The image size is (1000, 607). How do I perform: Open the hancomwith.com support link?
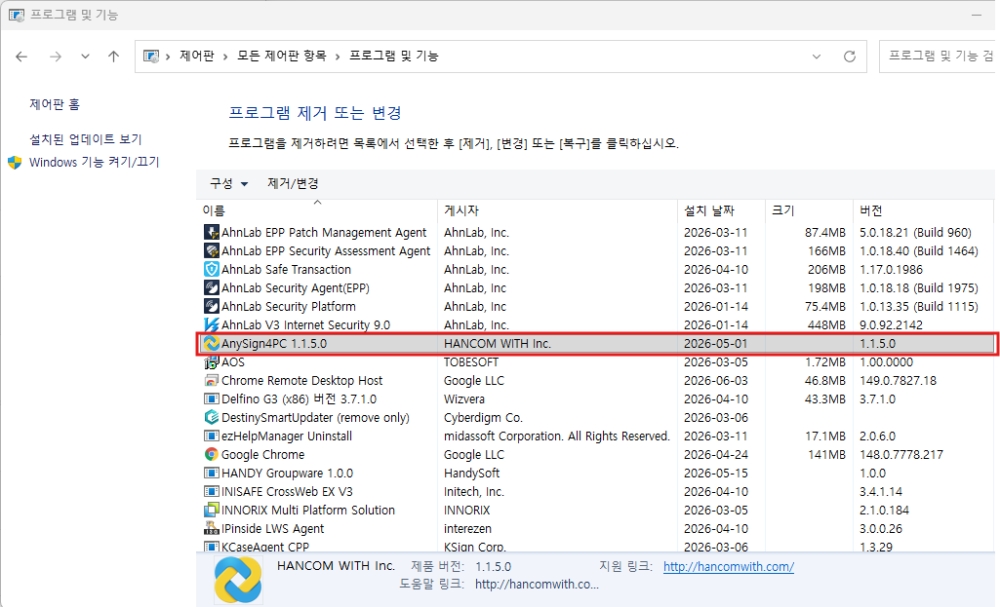pyautogui.click(x=728, y=566)
